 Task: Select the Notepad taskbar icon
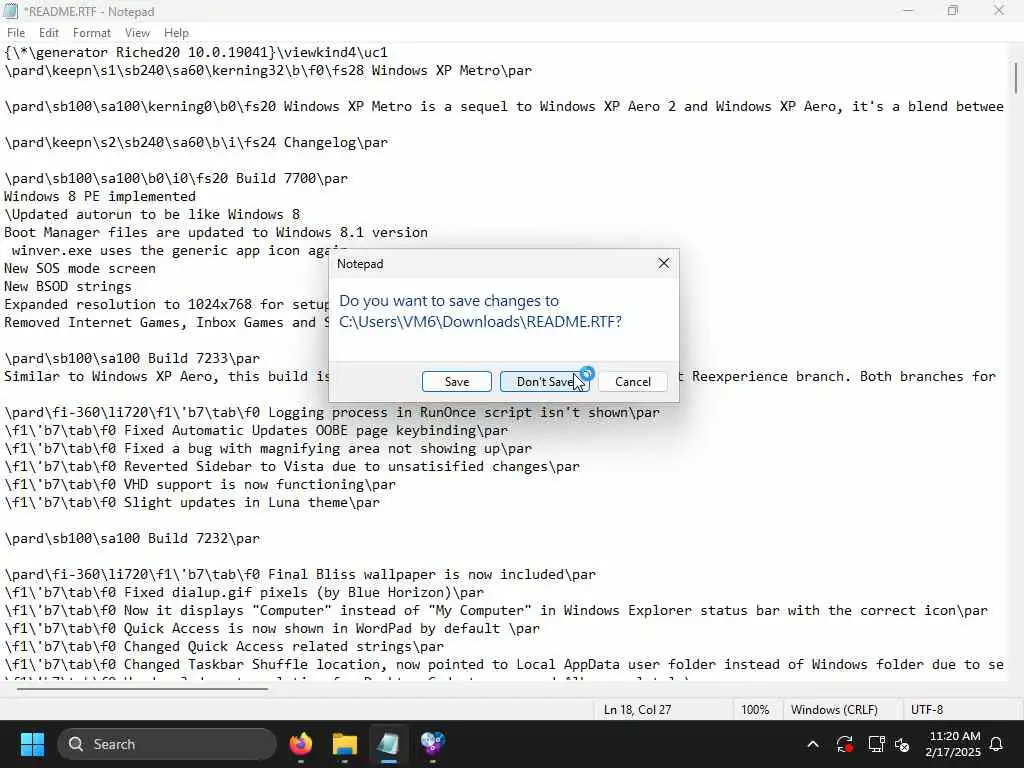point(389,744)
